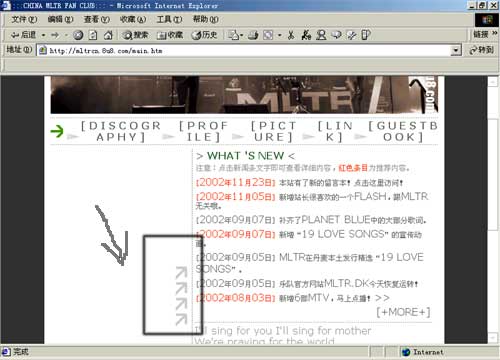Expand the address bar dropdown arrow
The height and width of the screenshot is (360, 500).
click(x=455, y=50)
